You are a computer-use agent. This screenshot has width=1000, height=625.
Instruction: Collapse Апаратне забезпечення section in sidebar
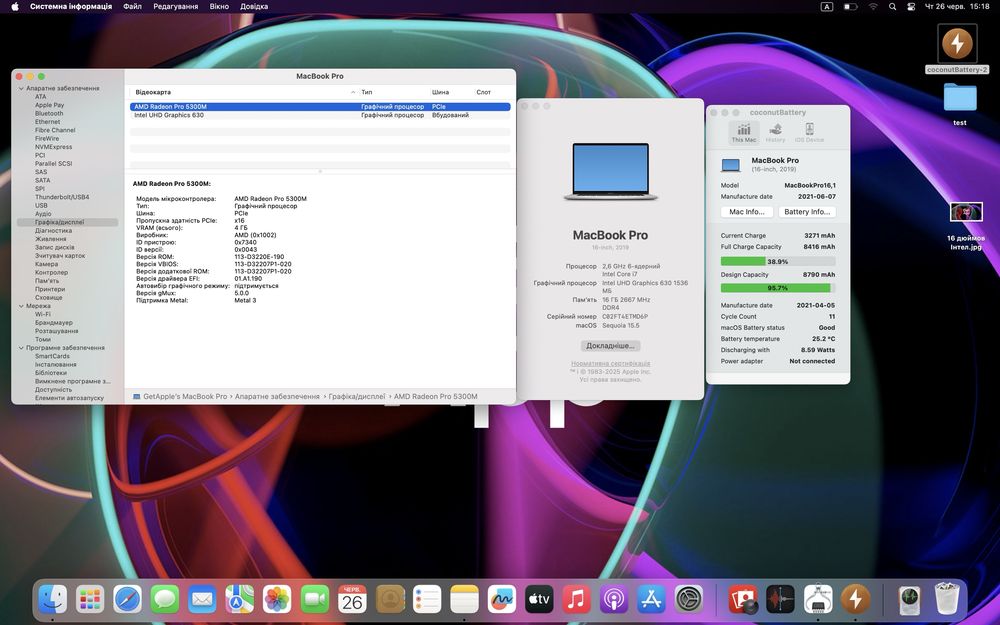point(21,89)
